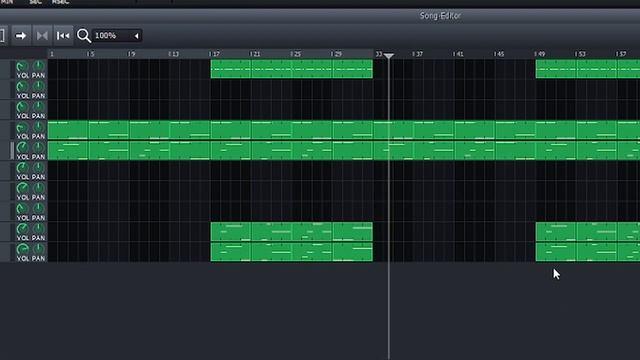Click the VOL knob of the seventh track

[22, 188]
